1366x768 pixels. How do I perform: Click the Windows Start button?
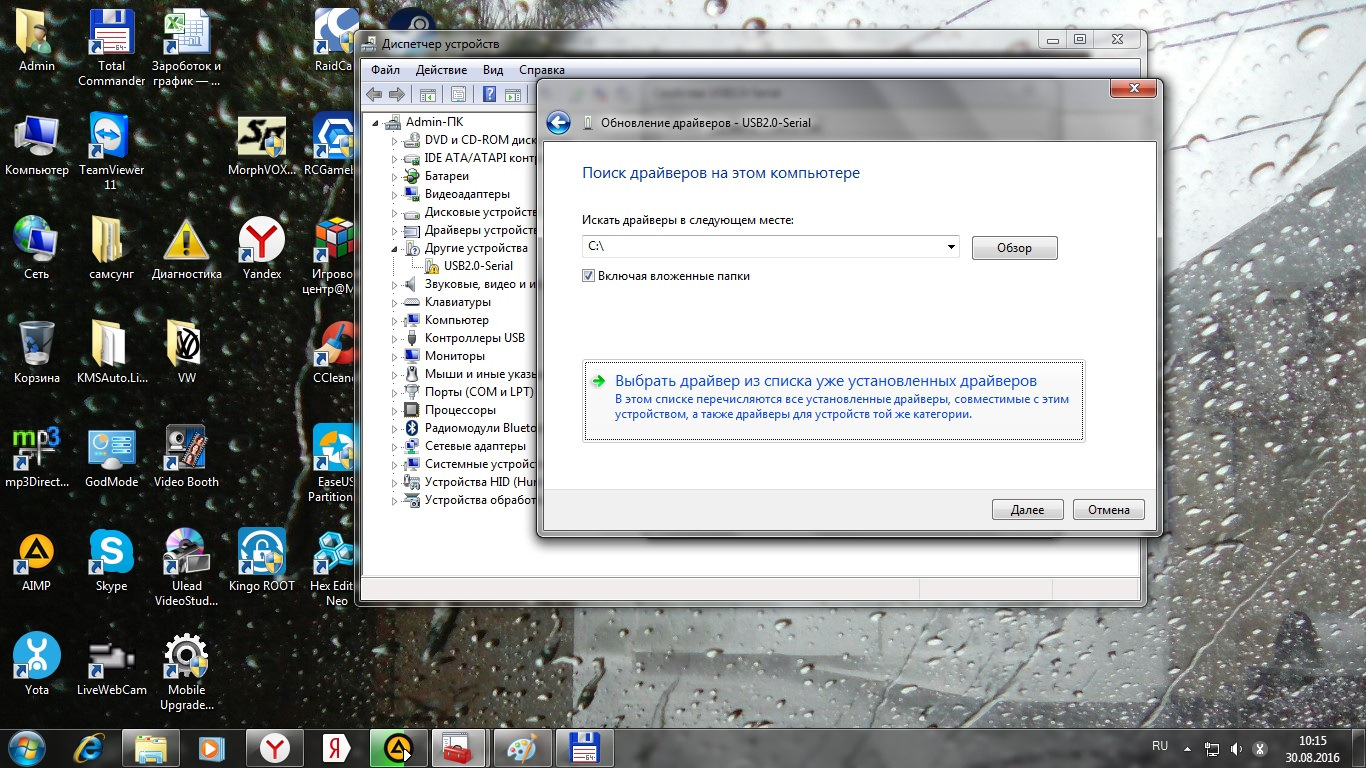[25, 747]
